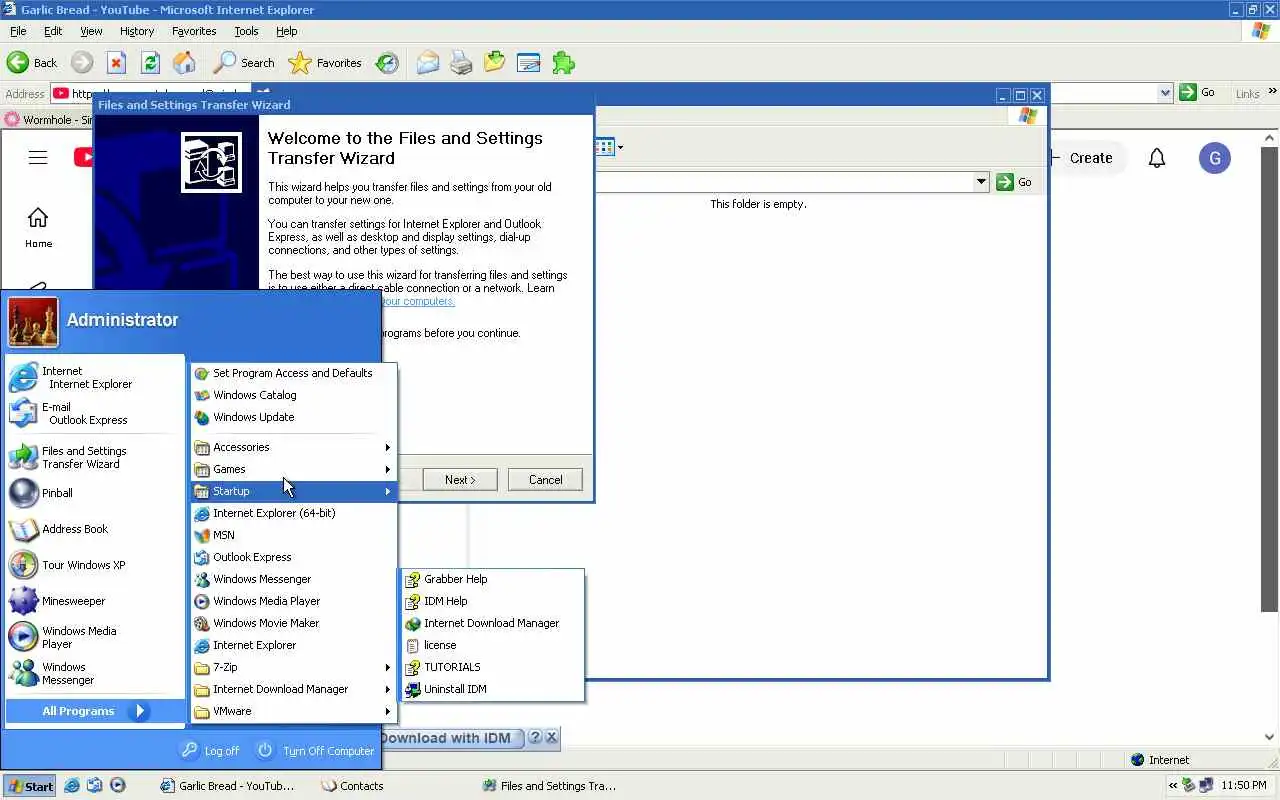
Task: Click Uninstall IDM
Action: pos(492,689)
